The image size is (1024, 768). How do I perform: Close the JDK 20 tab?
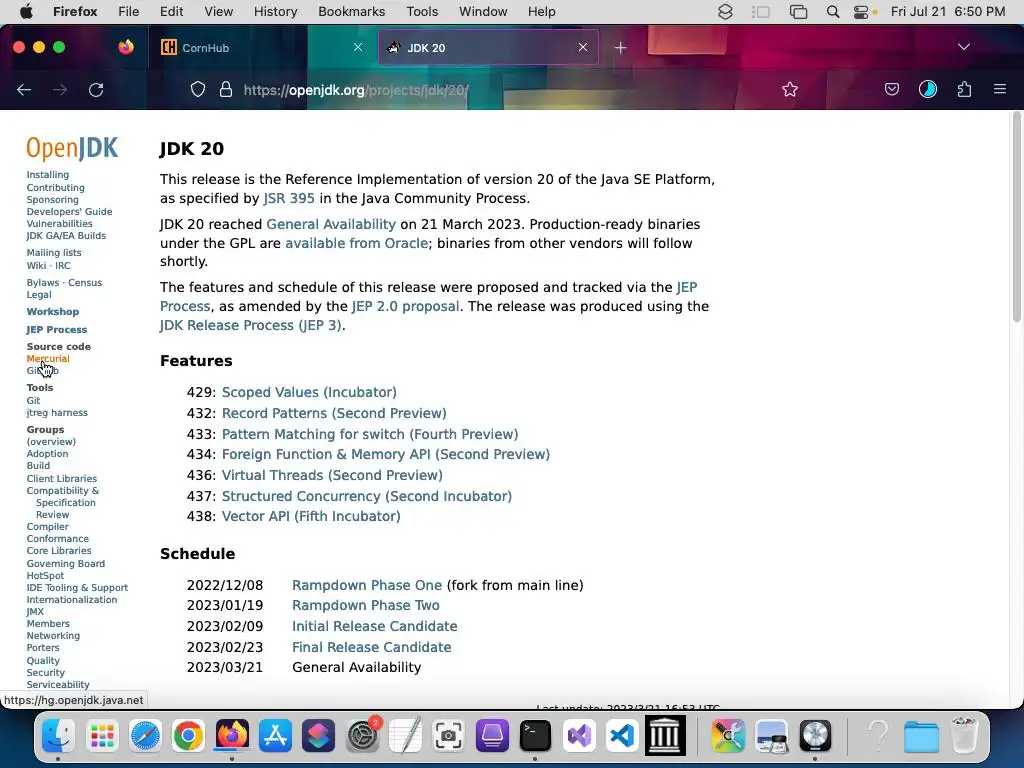tap(583, 47)
